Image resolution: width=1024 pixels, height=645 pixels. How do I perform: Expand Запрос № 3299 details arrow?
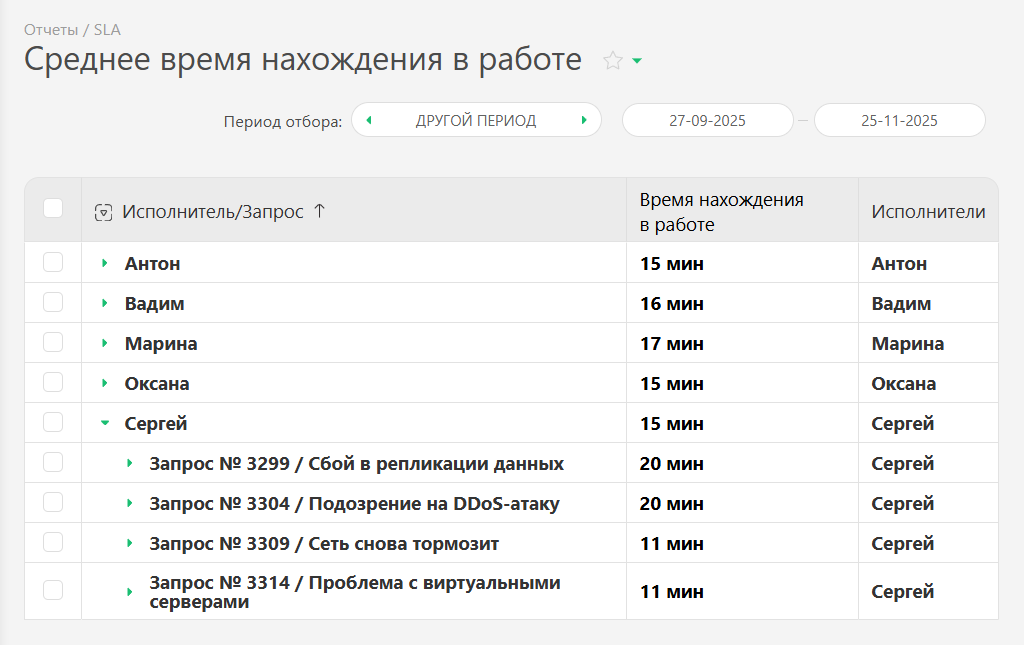point(129,463)
